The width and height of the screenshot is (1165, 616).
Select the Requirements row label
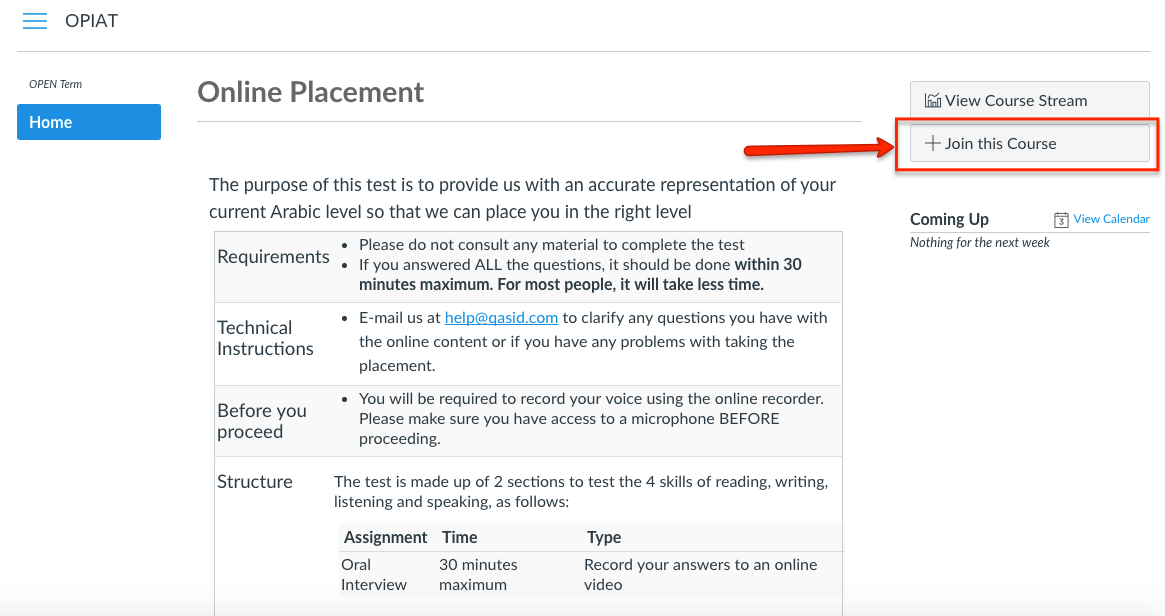click(x=273, y=257)
